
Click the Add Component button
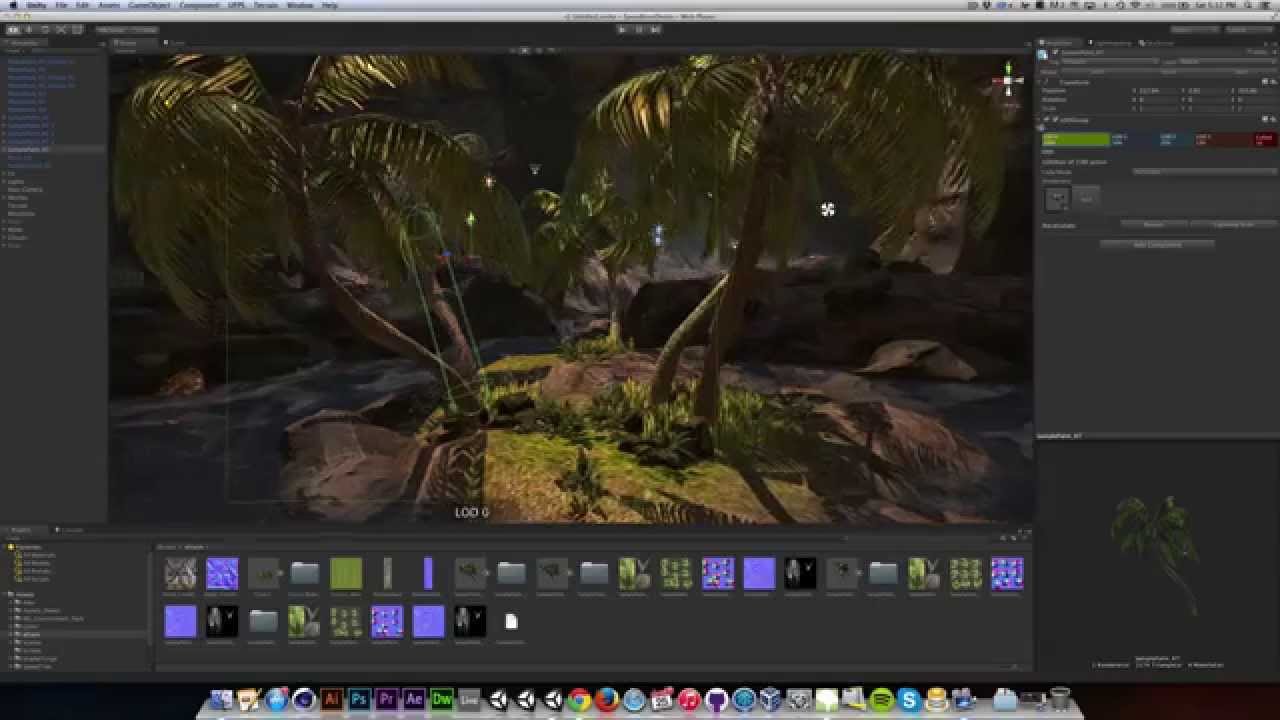click(1158, 244)
